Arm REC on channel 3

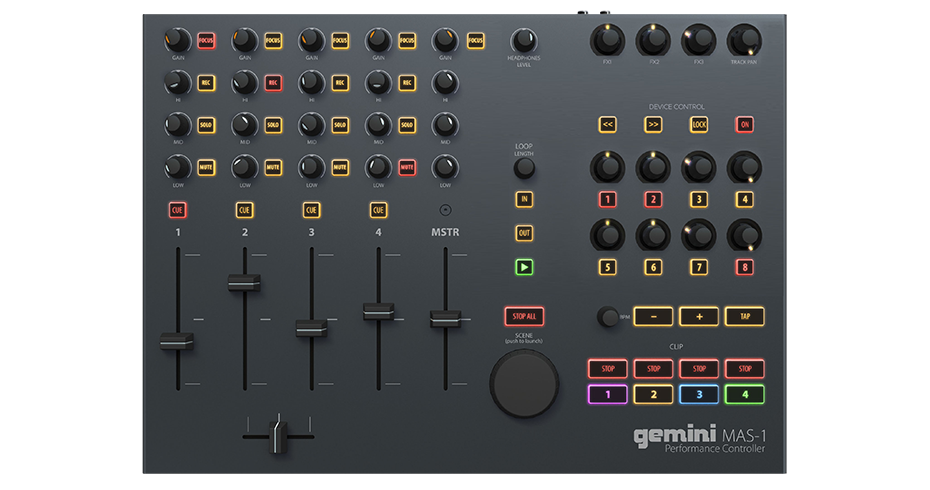pyautogui.click(x=340, y=83)
